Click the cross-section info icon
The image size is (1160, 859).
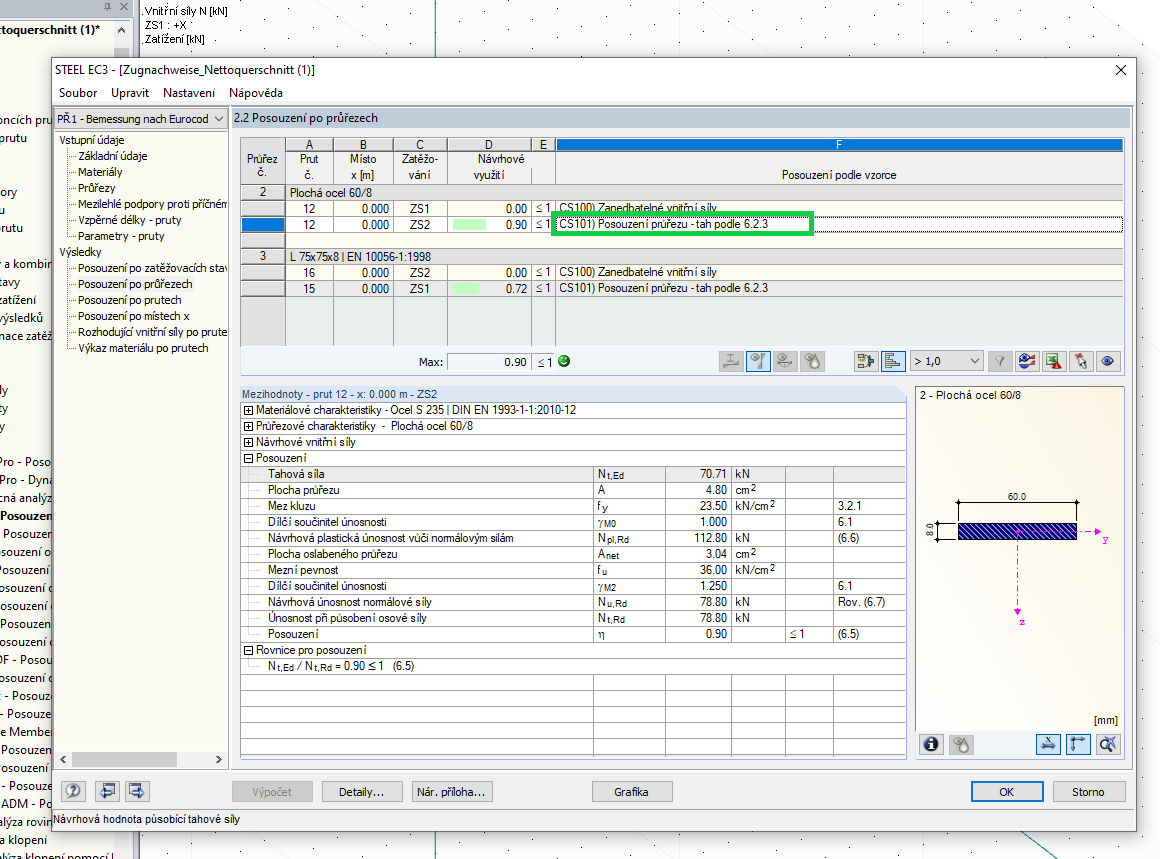tap(931, 744)
